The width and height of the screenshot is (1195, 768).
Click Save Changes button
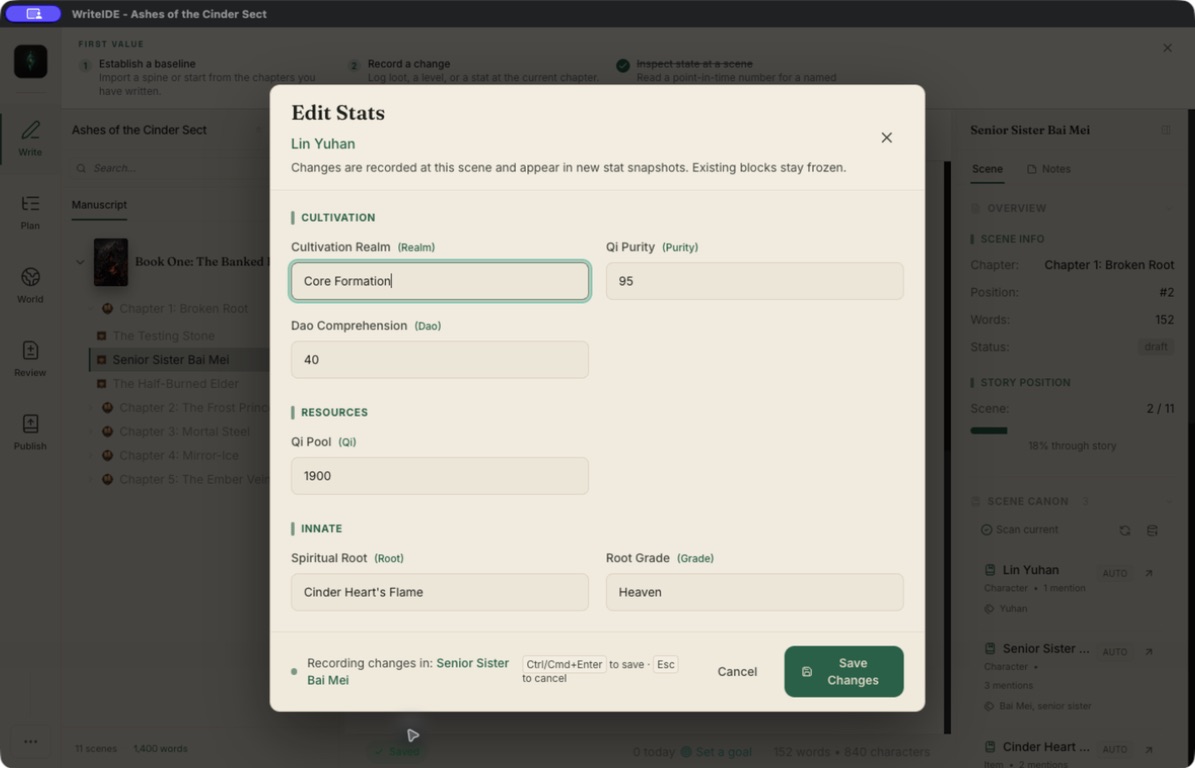point(844,671)
